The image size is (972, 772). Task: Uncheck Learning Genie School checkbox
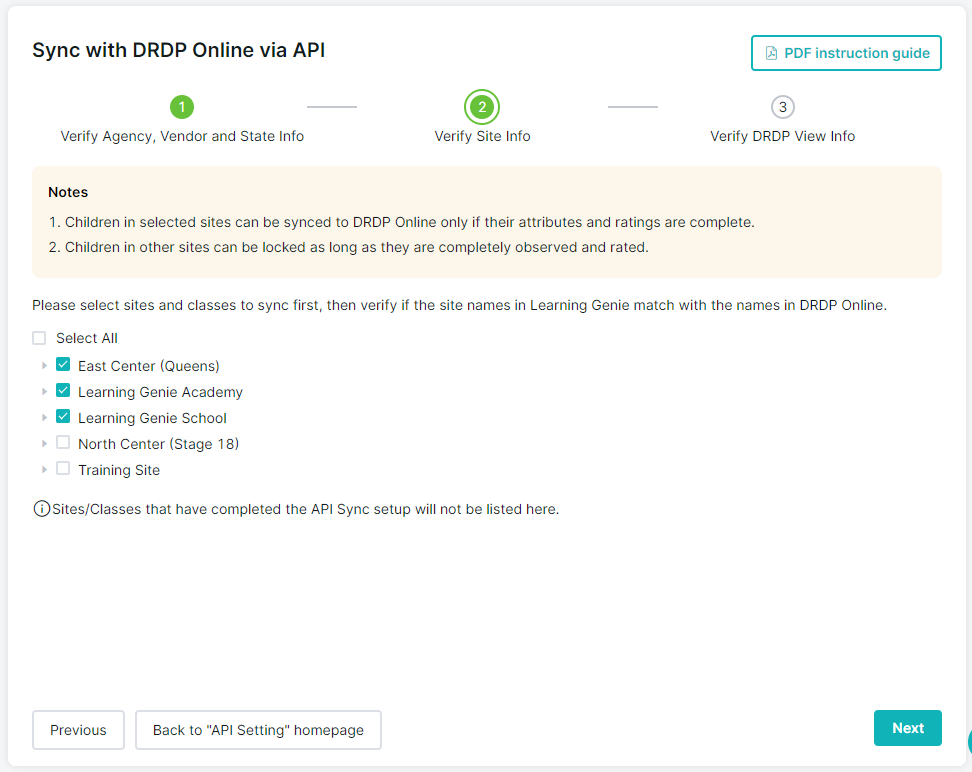coord(63,417)
